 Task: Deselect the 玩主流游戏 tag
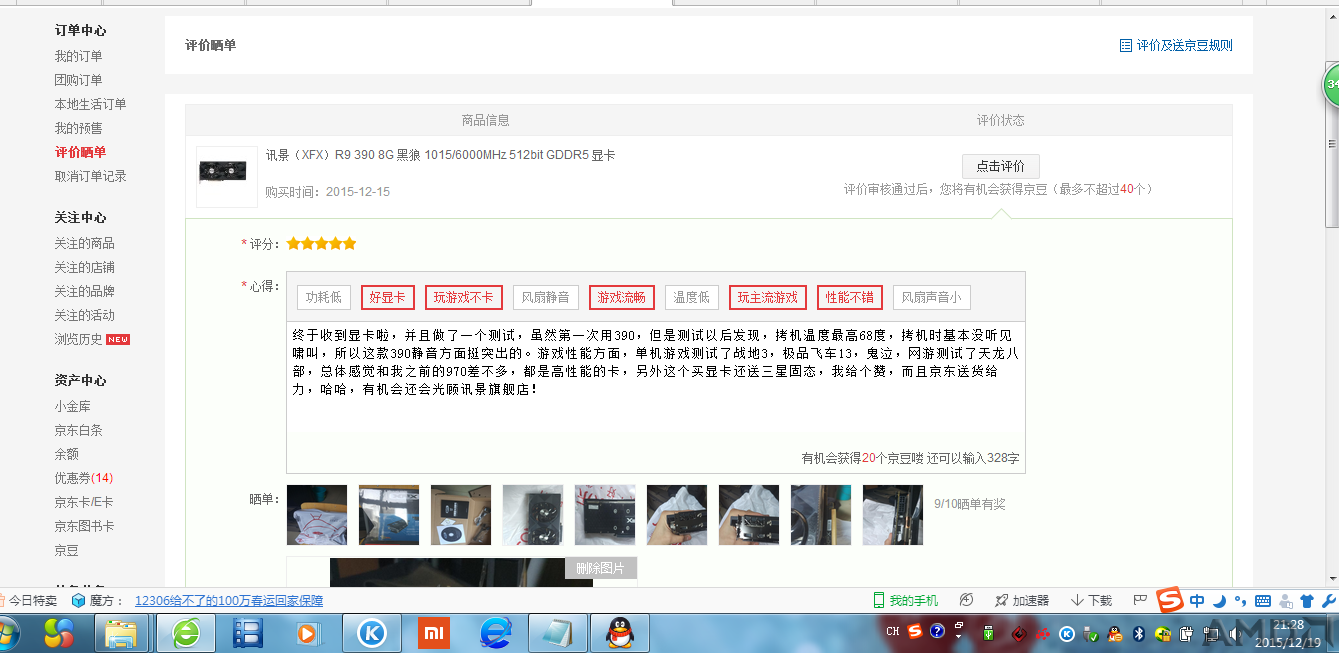768,297
